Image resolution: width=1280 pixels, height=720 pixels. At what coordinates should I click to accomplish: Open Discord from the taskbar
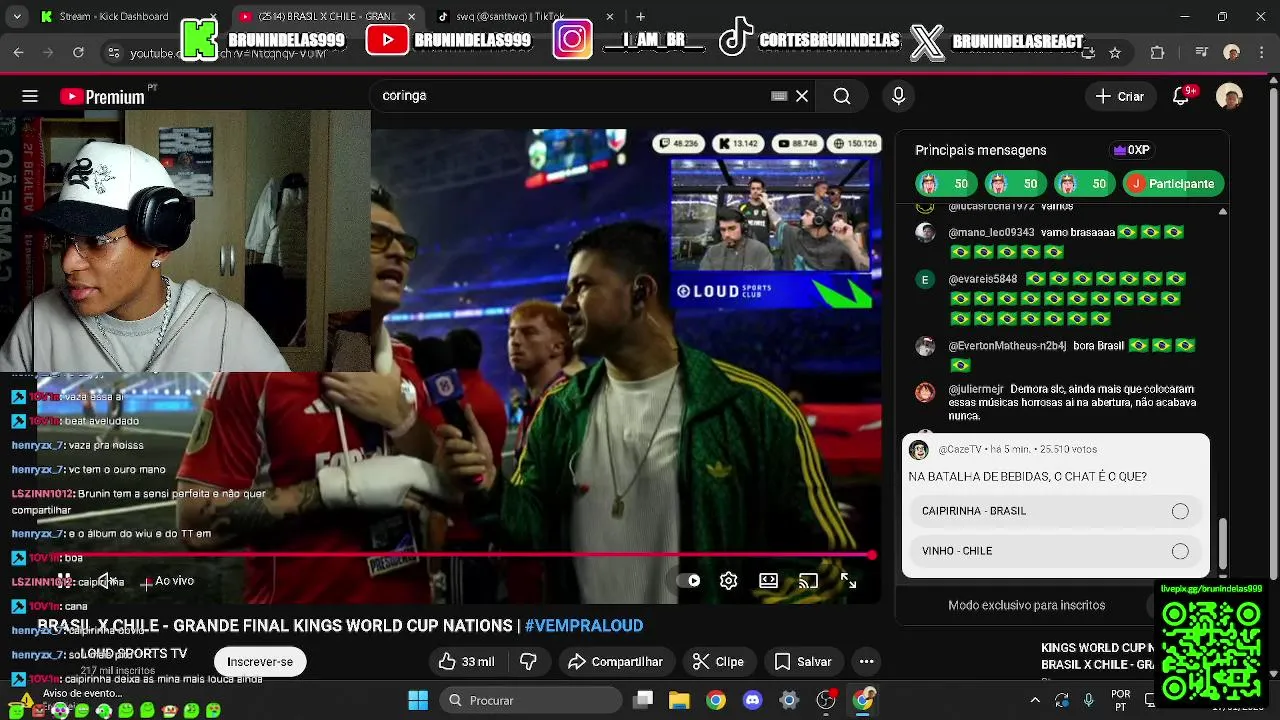pyautogui.click(x=752, y=700)
